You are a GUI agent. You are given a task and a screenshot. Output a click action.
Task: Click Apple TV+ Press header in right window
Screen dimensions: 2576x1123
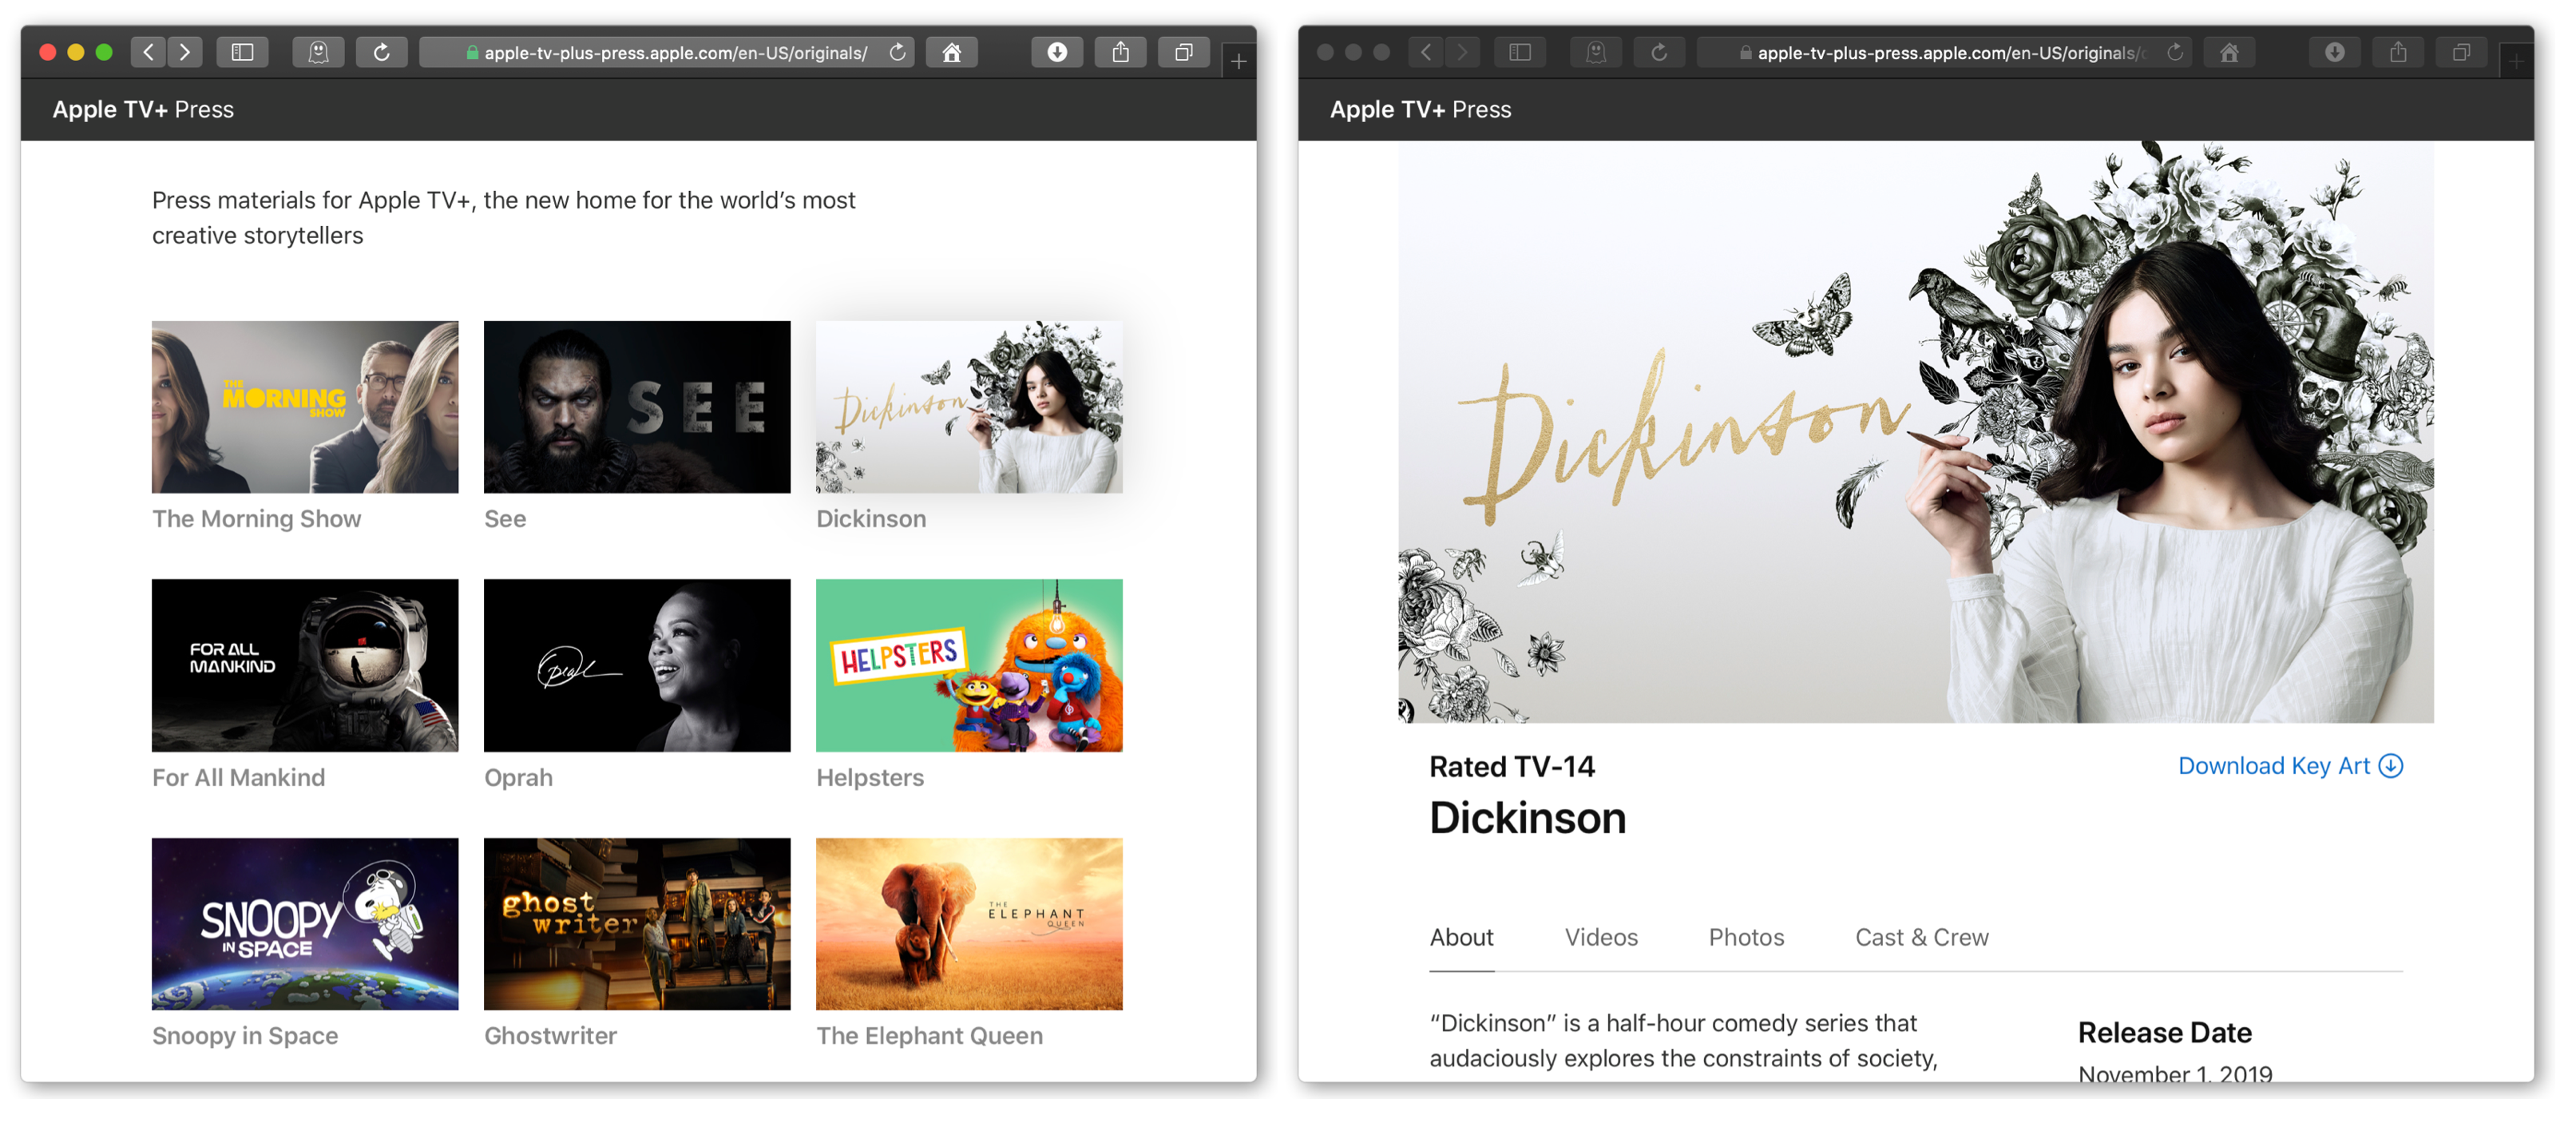point(1419,110)
